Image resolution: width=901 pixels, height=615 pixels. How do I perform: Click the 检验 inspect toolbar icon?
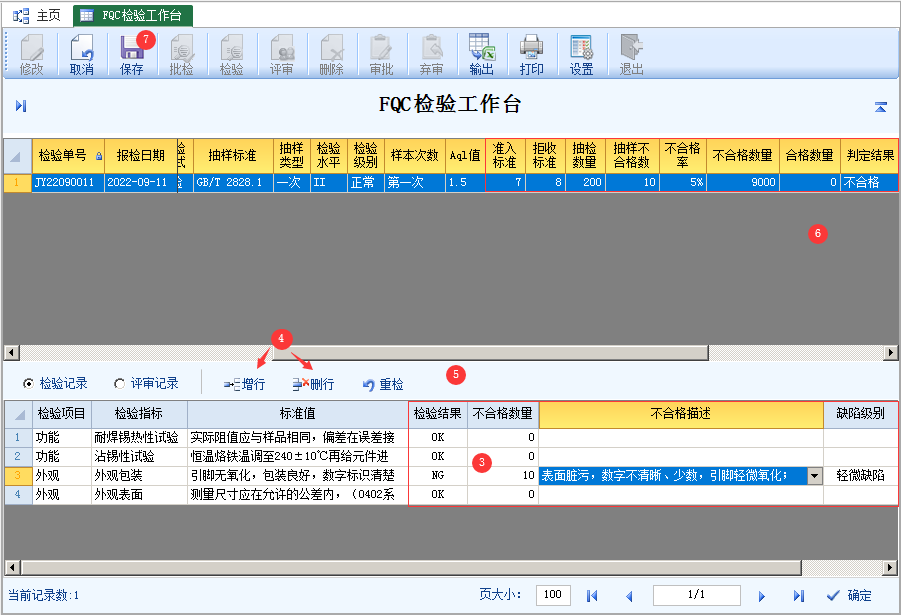pos(232,55)
